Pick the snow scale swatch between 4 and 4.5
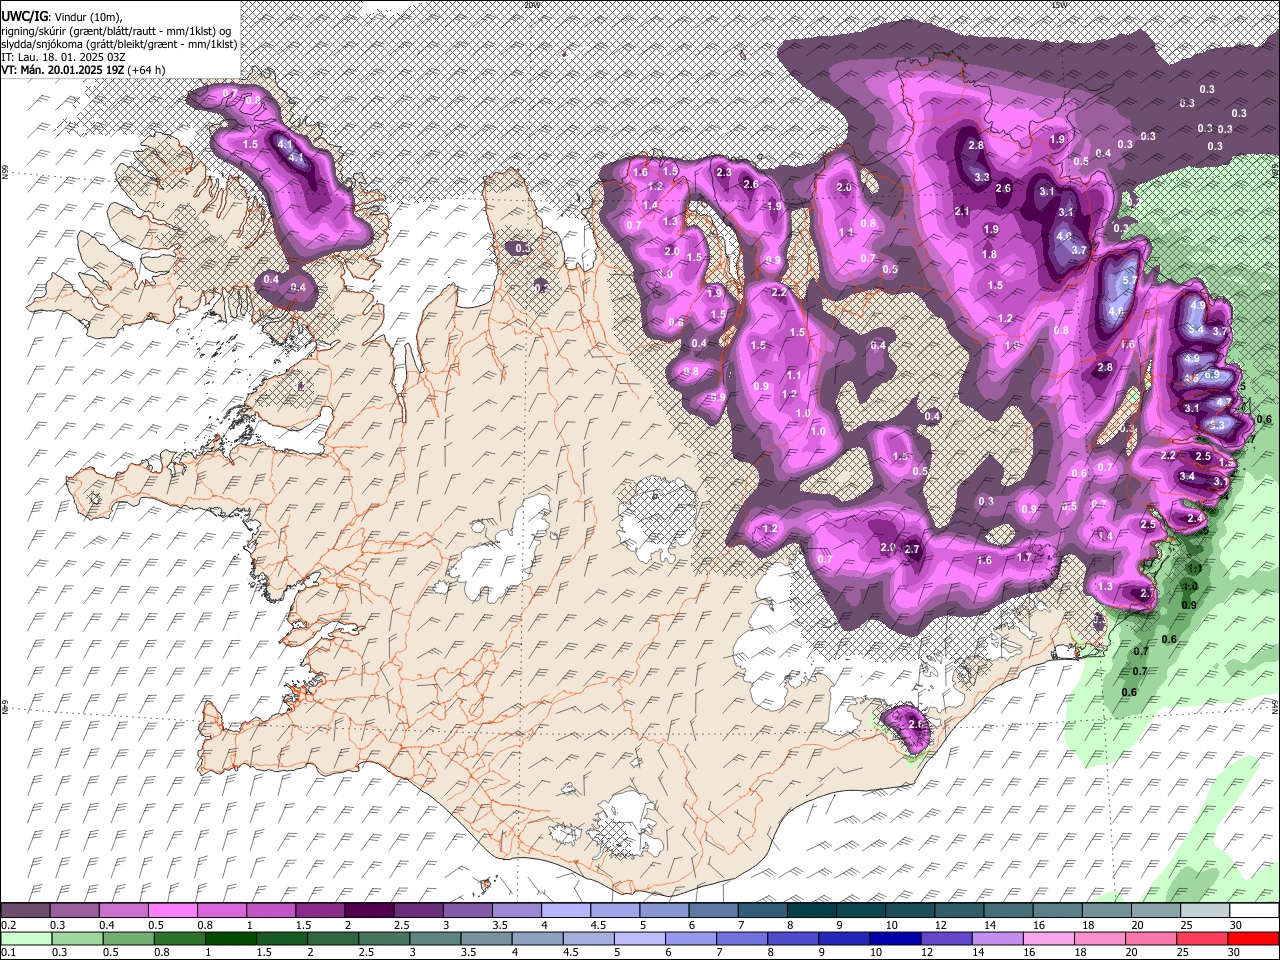The height and width of the screenshot is (960, 1280). pyautogui.click(x=566, y=911)
